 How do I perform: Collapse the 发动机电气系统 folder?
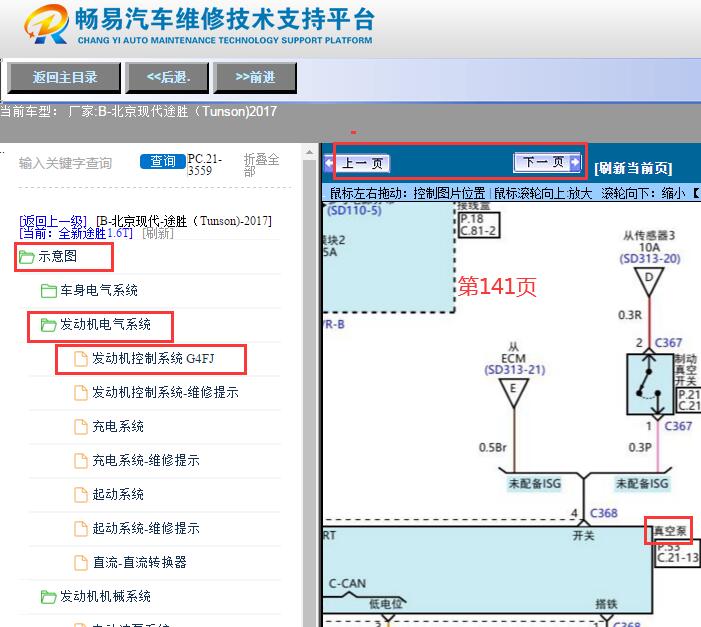pos(106,324)
